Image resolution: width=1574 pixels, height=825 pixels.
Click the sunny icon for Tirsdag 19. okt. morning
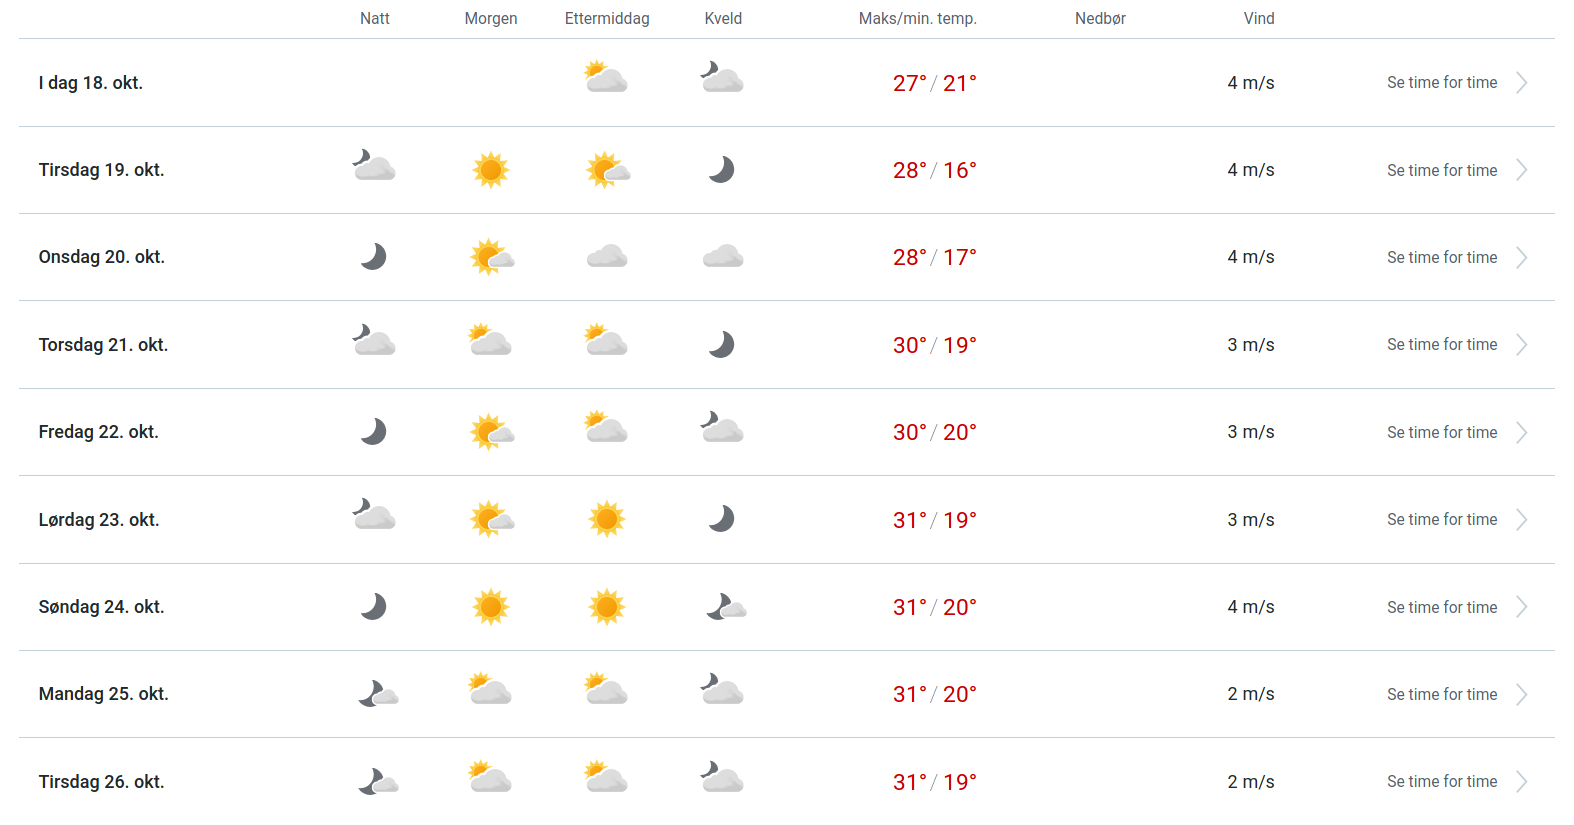[490, 170]
